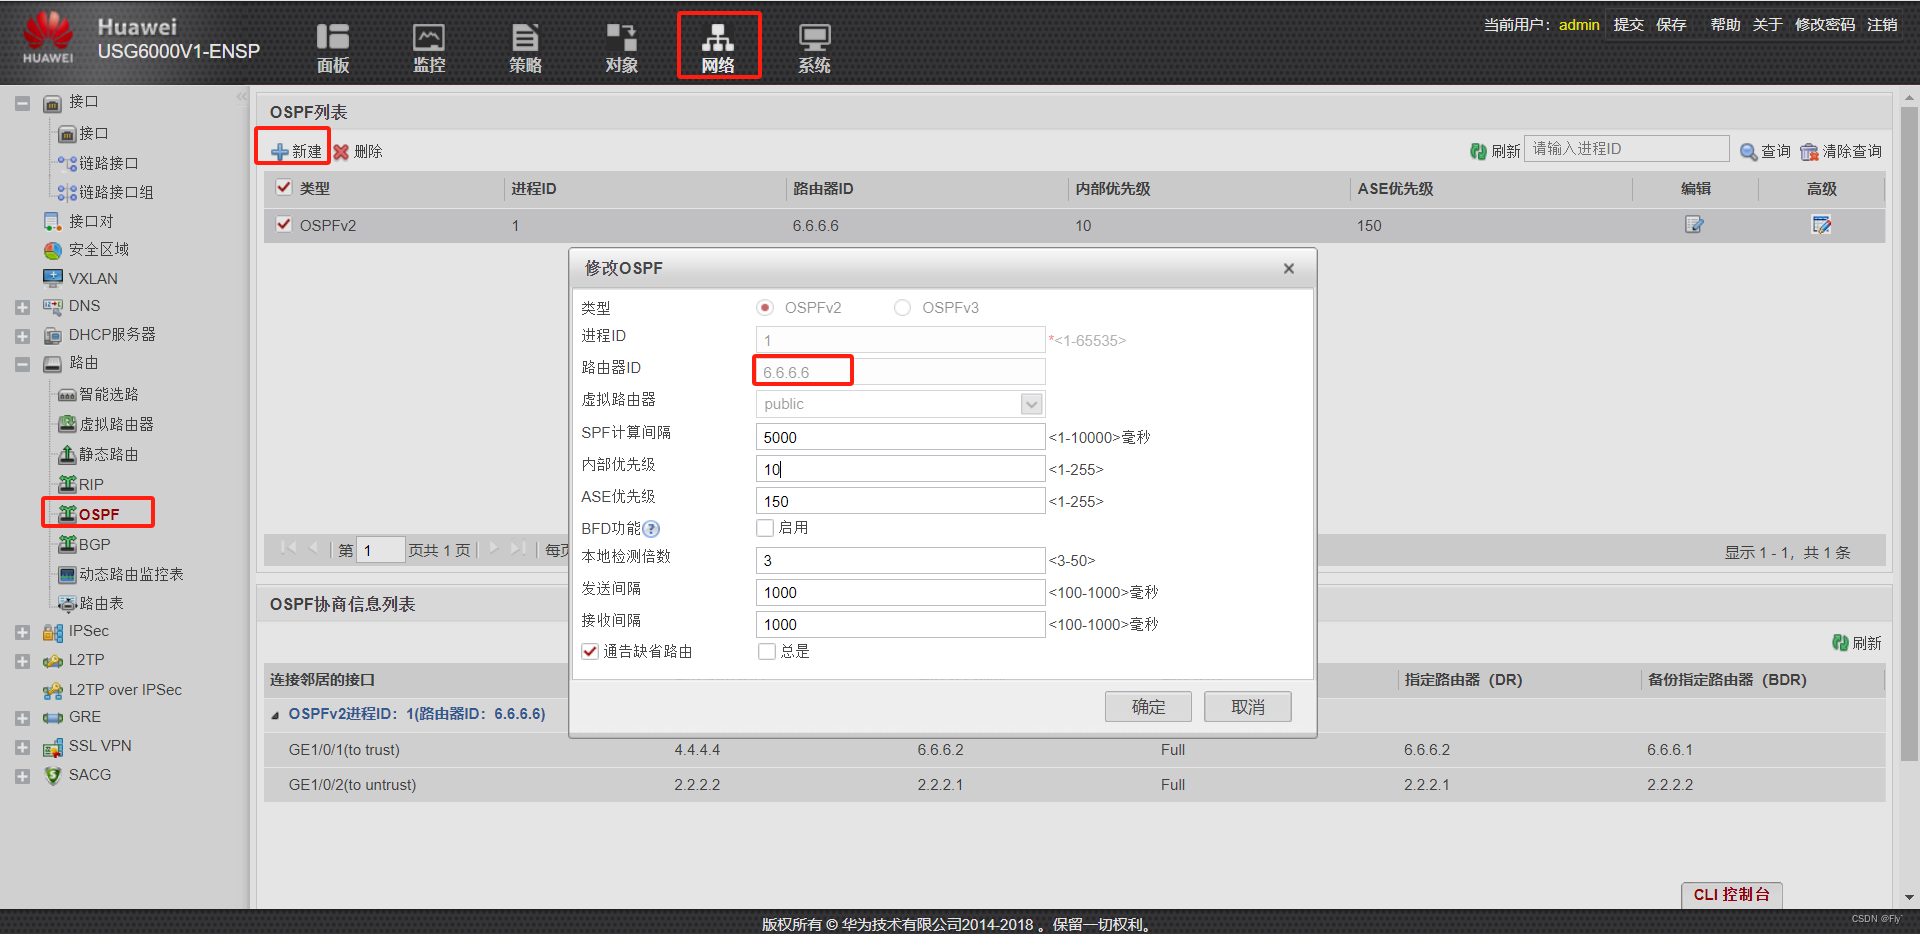Click the OSPF sidebar icon
1920x934 pixels.
coord(67,514)
